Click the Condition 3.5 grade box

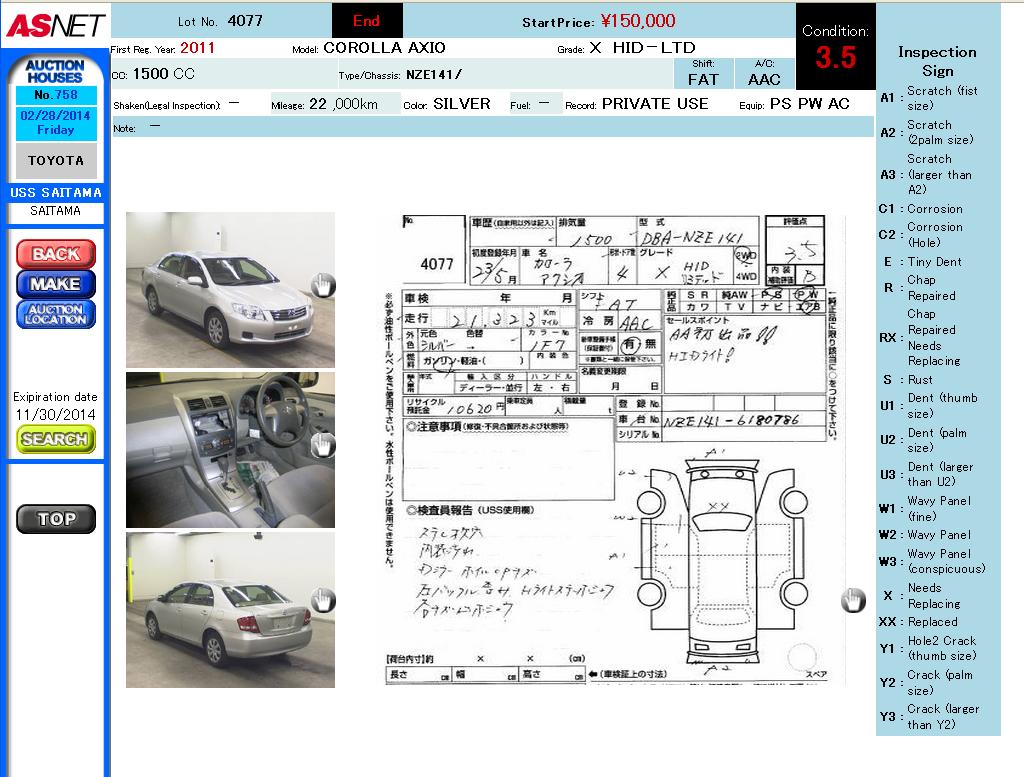[835, 47]
